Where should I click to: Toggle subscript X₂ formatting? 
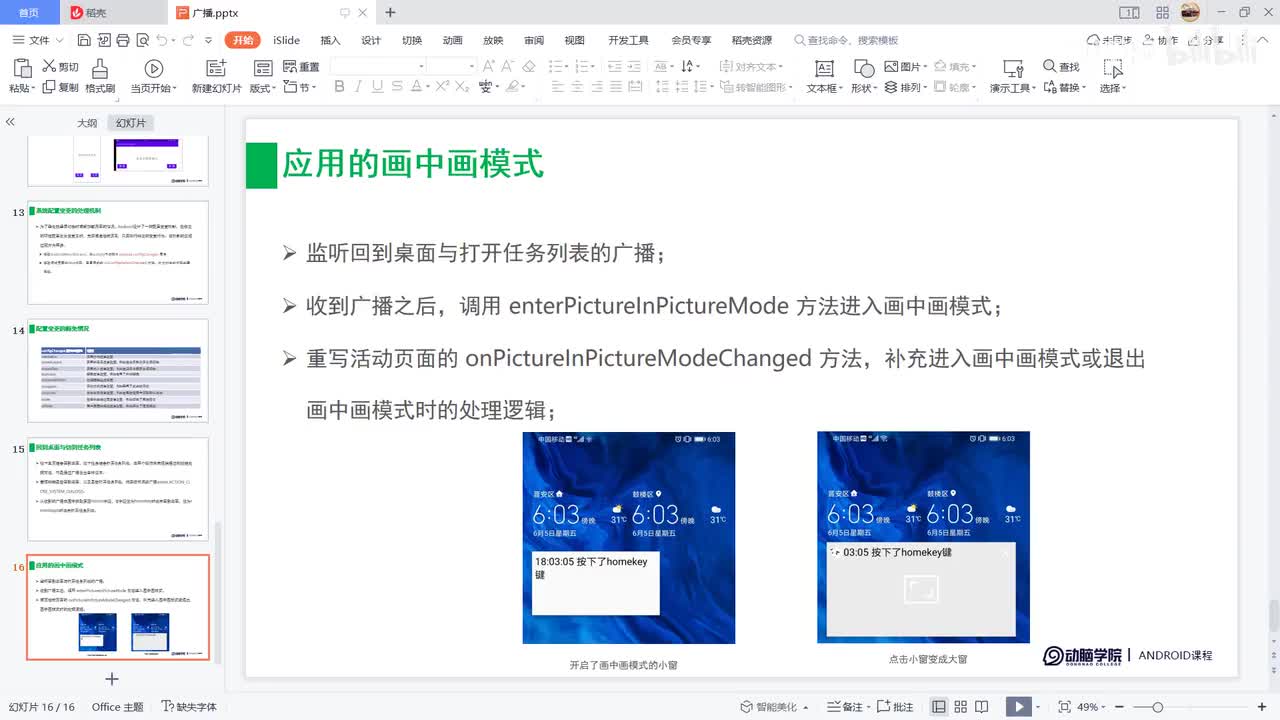[462, 87]
